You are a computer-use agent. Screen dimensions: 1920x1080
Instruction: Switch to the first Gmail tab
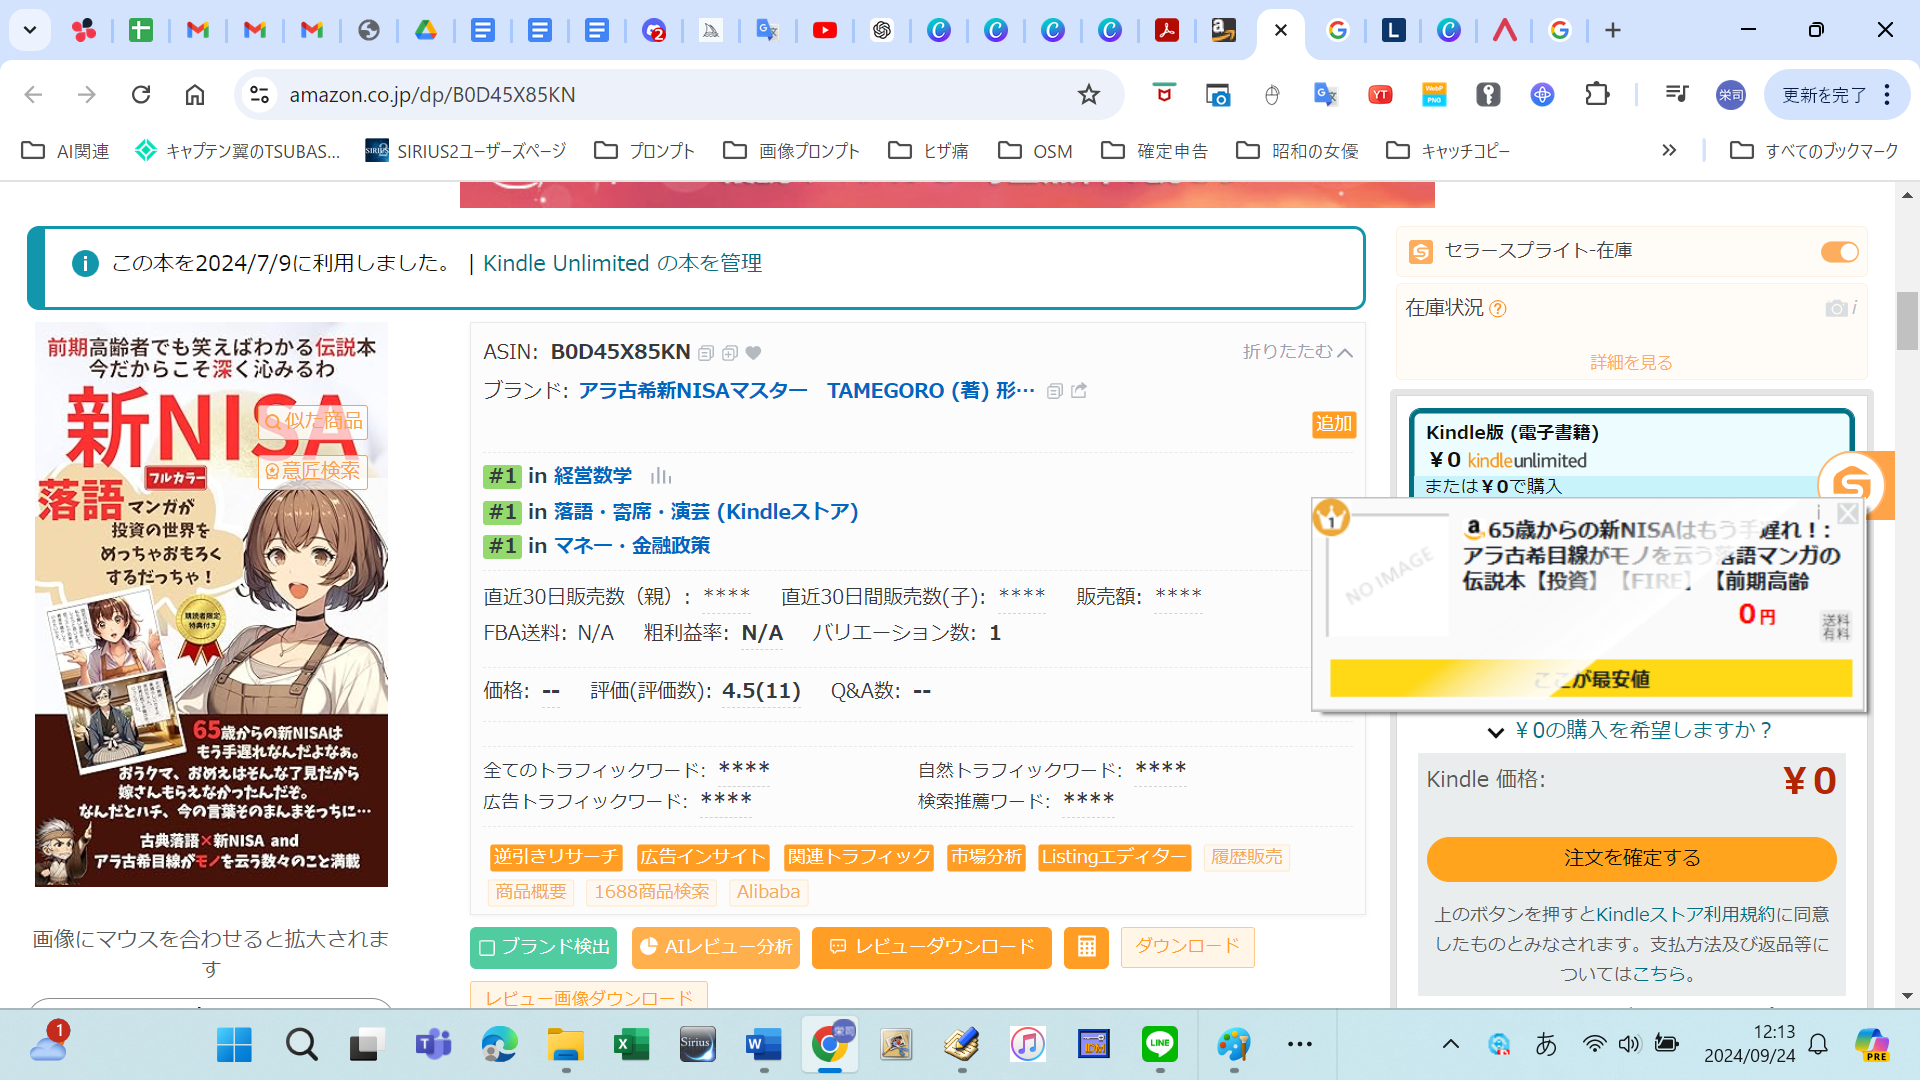click(198, 30)
